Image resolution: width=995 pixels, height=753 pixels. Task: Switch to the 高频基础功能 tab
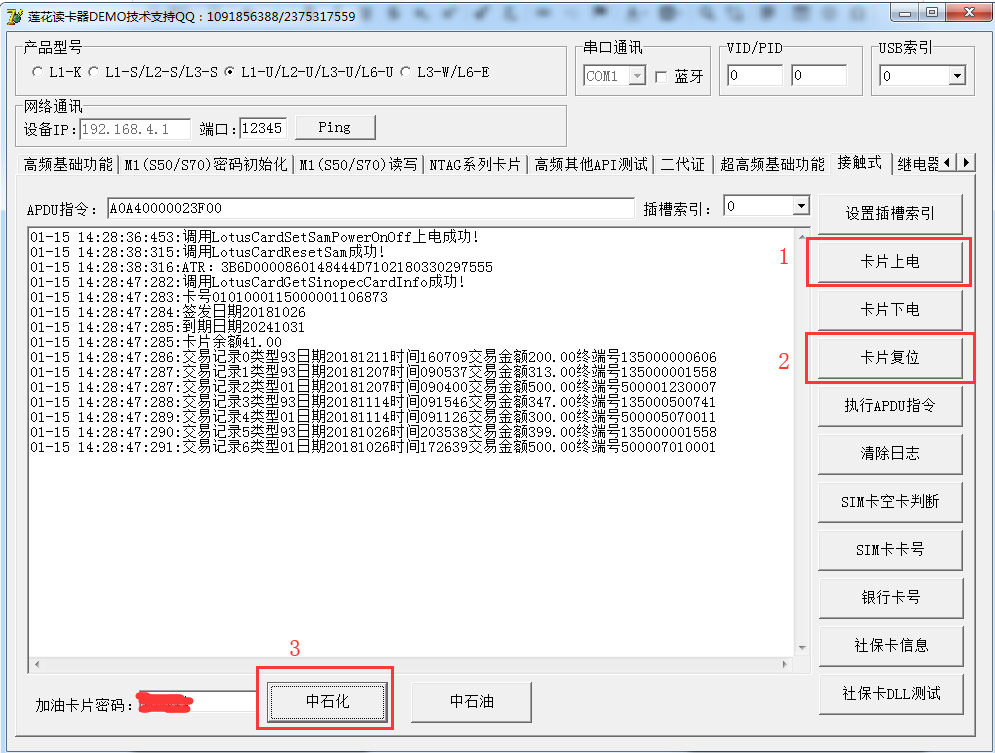click(68, 165)
